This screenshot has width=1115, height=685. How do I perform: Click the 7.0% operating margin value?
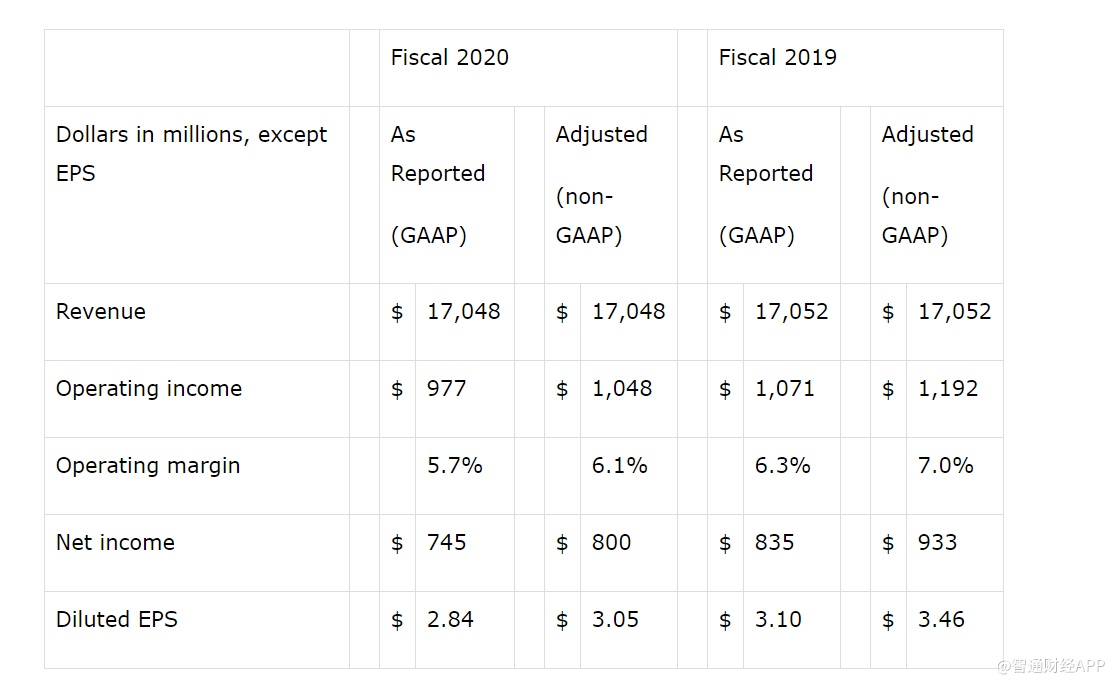tap(946, 466)
